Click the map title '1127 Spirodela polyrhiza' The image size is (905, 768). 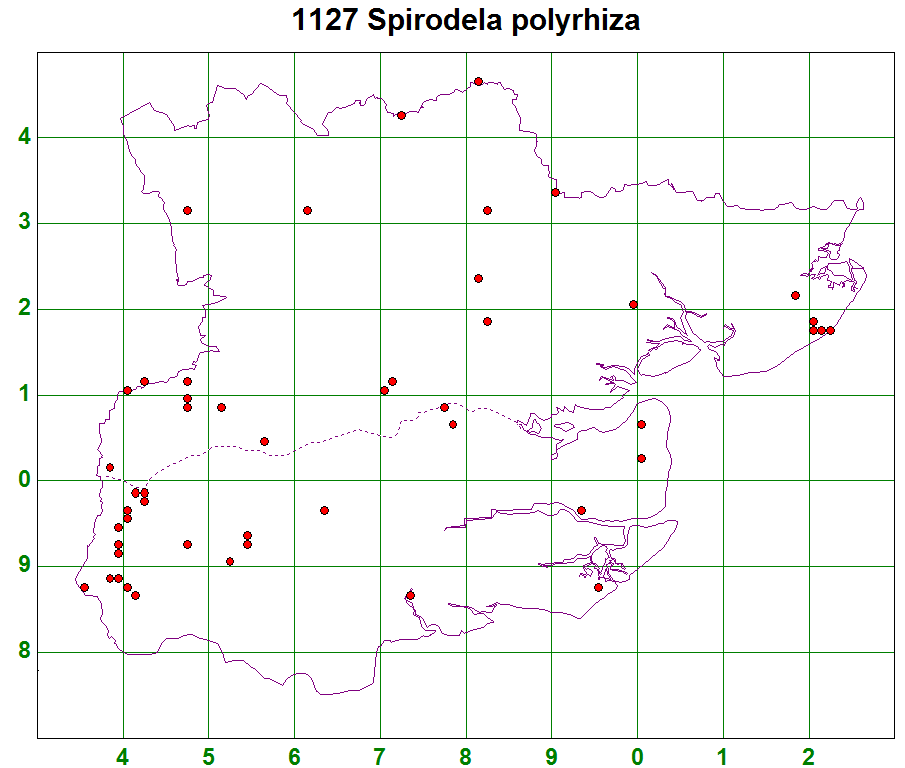click(x=466, y=21)
